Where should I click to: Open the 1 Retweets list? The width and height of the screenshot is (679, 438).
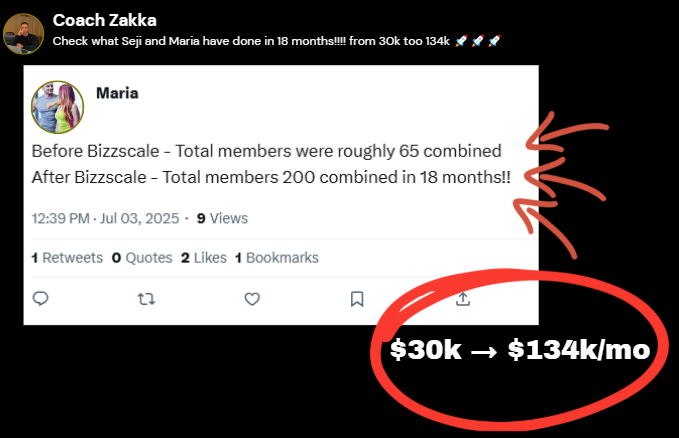(x=67, y=257)
